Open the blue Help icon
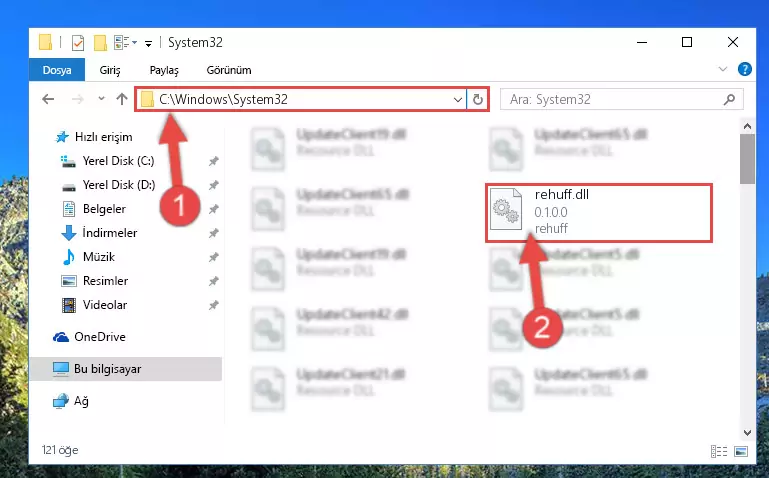769x478 pixels. (x=744, y=69)
